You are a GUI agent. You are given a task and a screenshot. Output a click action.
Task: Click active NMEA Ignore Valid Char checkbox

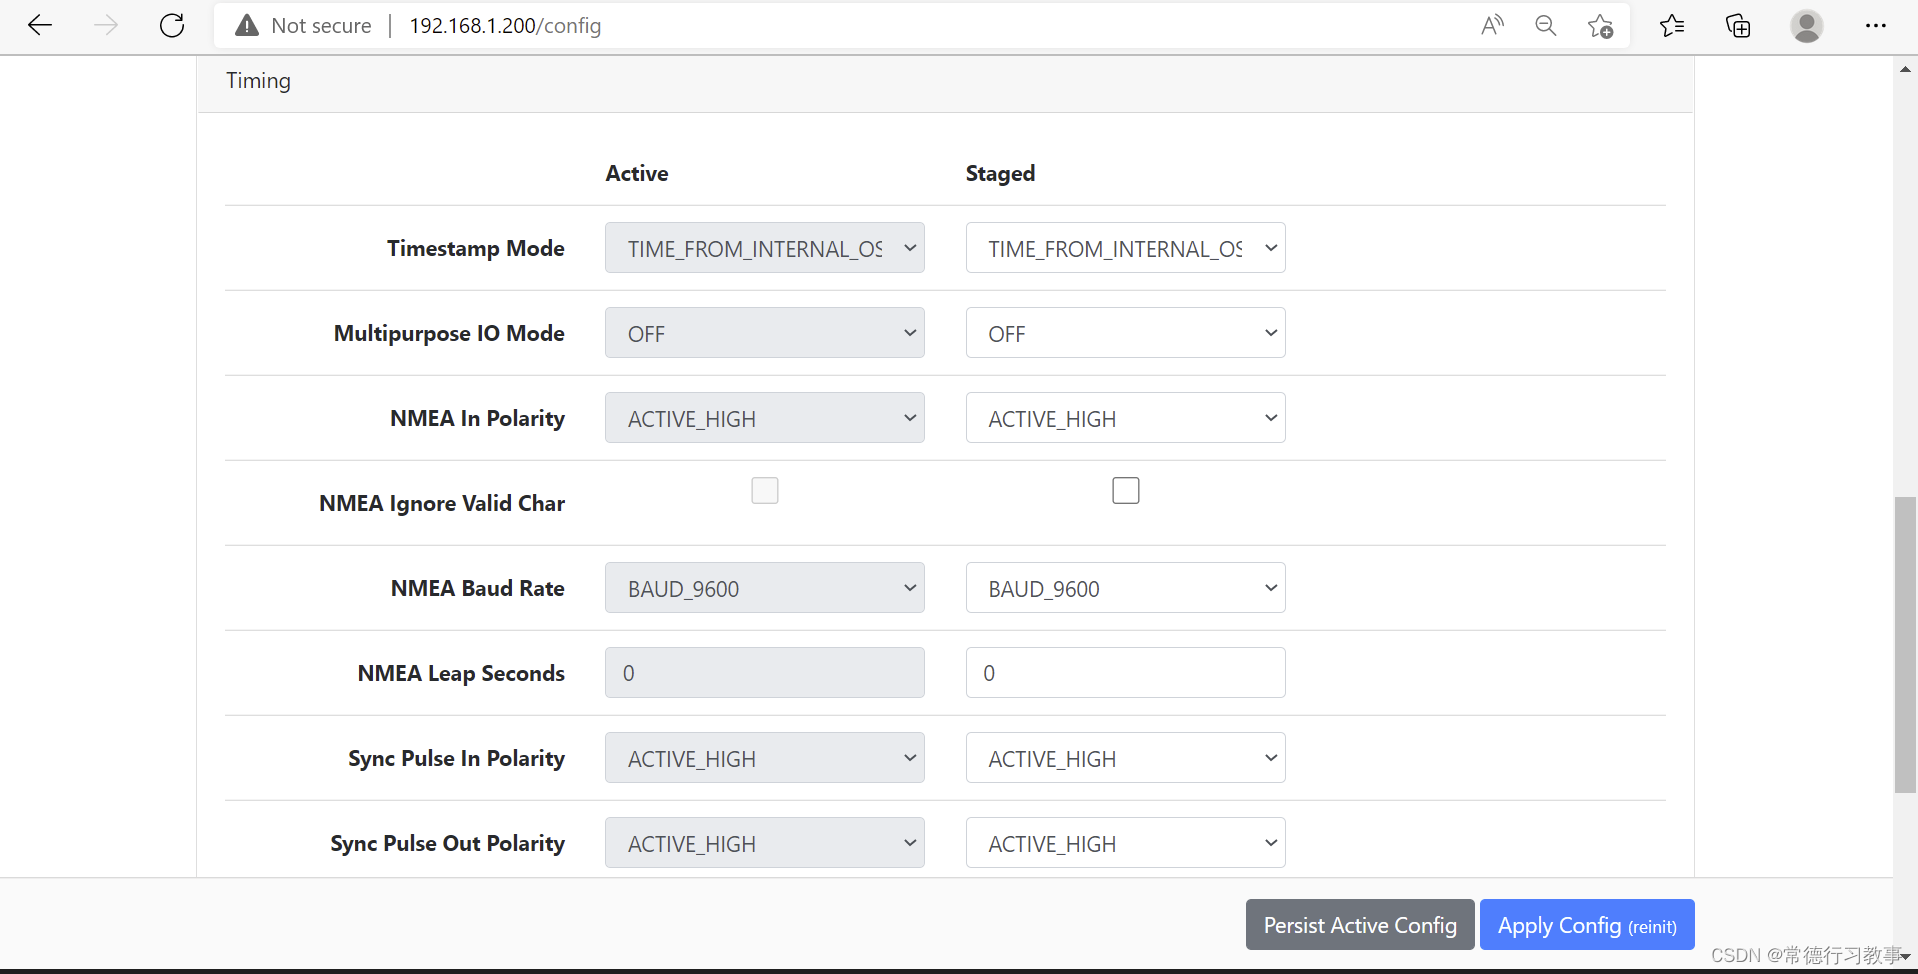click(x=765, y=490)
